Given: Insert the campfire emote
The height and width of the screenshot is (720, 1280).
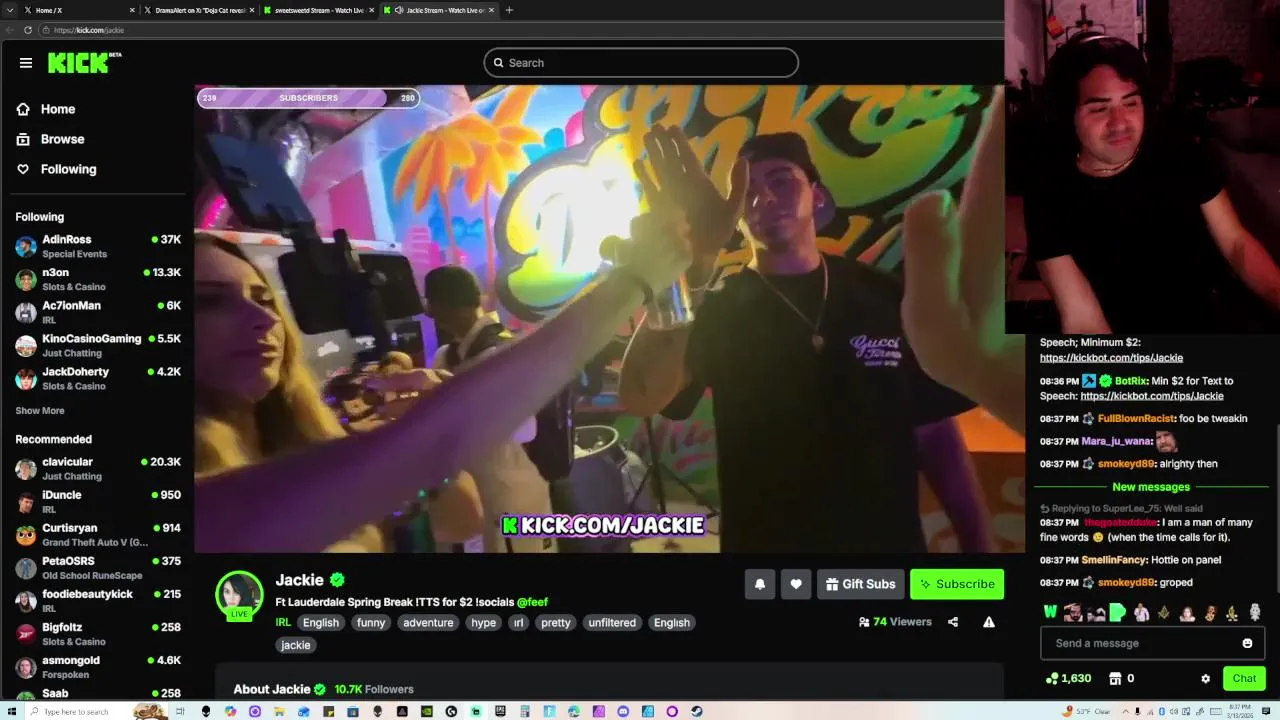Looking at the screenshot, I should (1232, 612).
